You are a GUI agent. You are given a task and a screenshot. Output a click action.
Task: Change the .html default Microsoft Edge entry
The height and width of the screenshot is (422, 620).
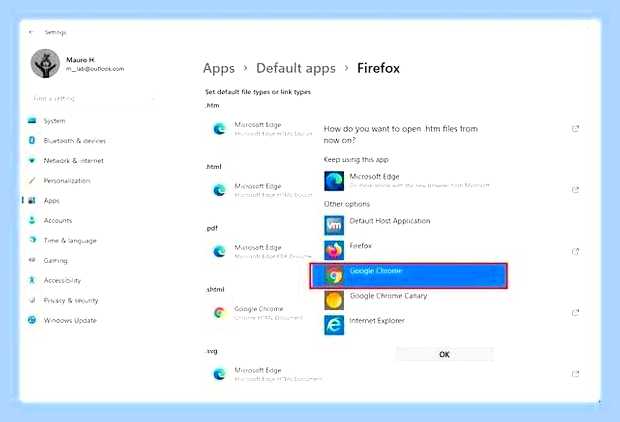[x=263, y=190]
